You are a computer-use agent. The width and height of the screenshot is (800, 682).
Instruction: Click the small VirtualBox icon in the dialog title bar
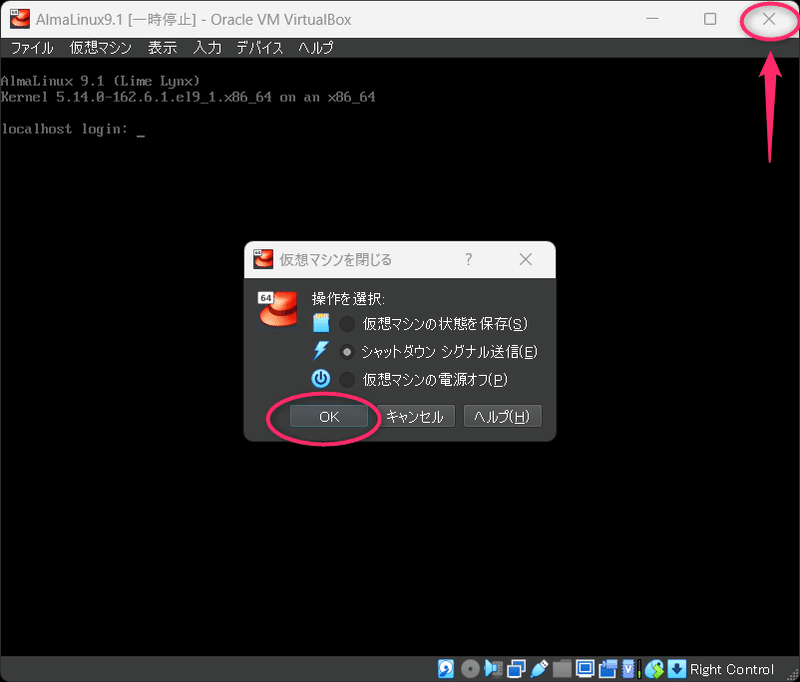click(263, 259)
